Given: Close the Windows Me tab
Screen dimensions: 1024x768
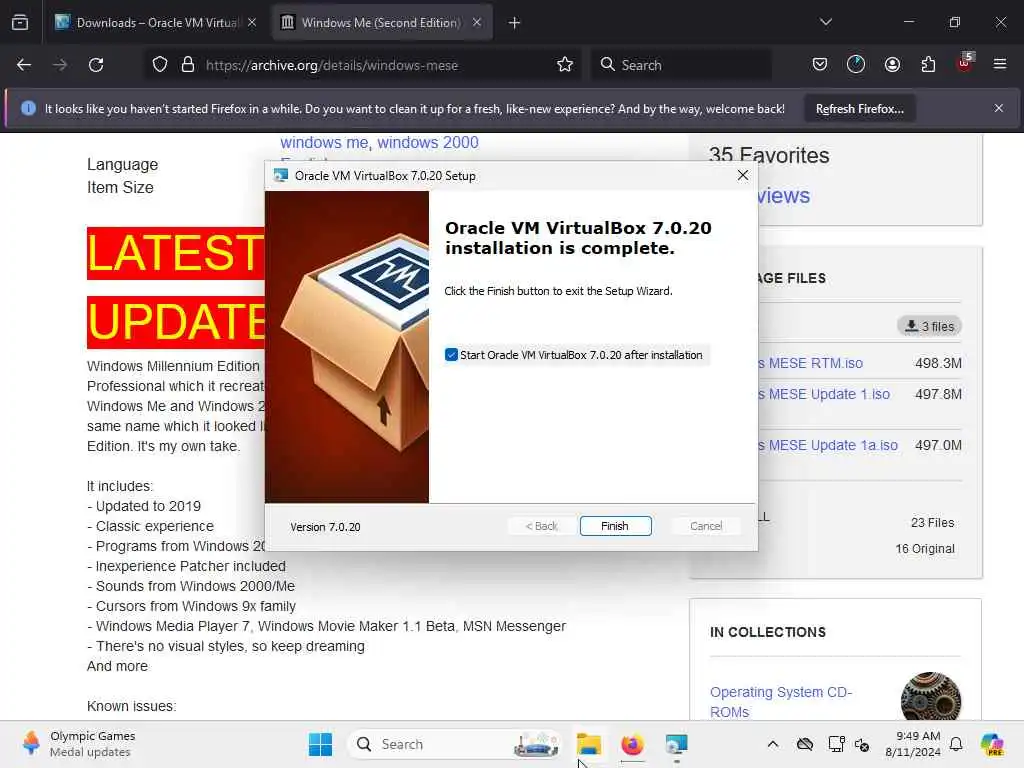Looking at the screenshot, I should pos(477,23).
